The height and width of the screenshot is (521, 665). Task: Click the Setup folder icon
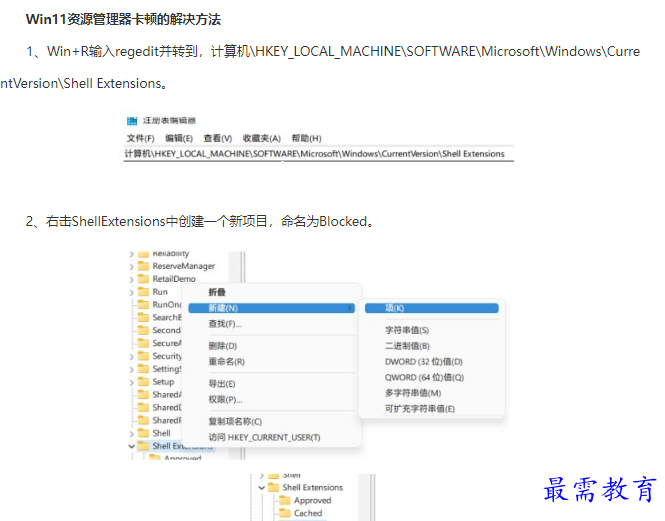pos(144,381)
